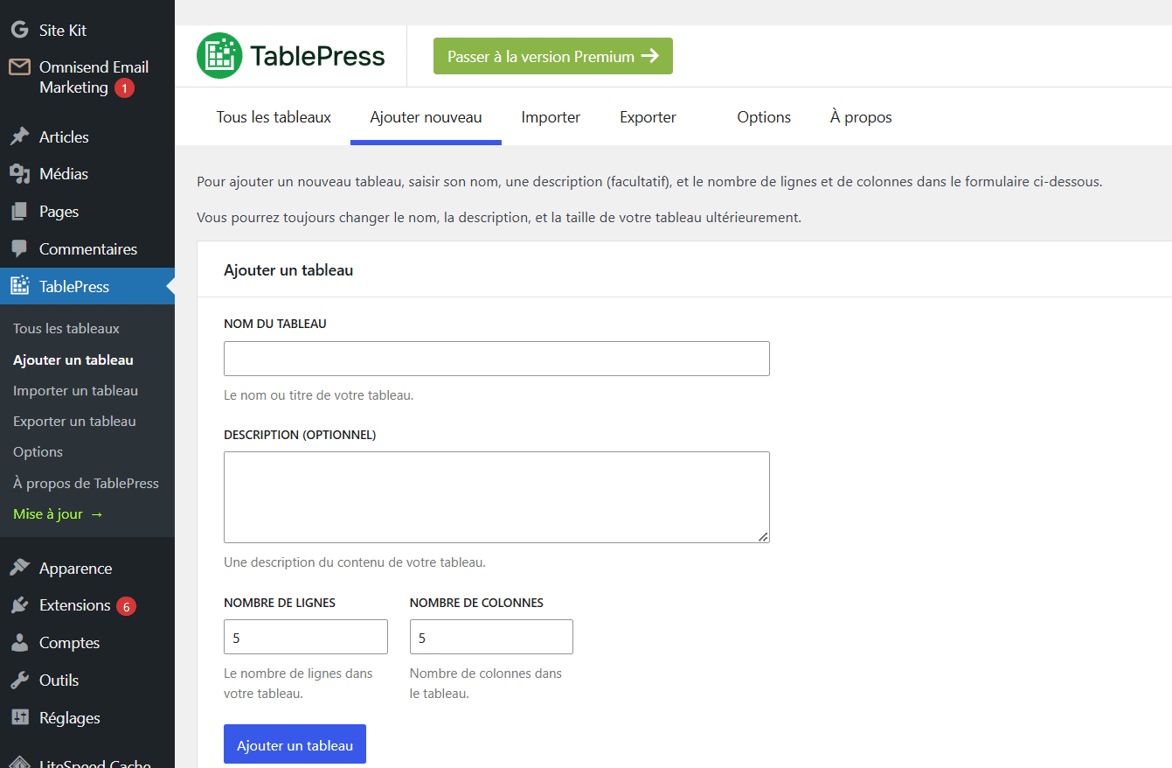Click the green TablePress logo
Image resolution: width=1172 pixels, height=768 pixels.
pos(219,55)
